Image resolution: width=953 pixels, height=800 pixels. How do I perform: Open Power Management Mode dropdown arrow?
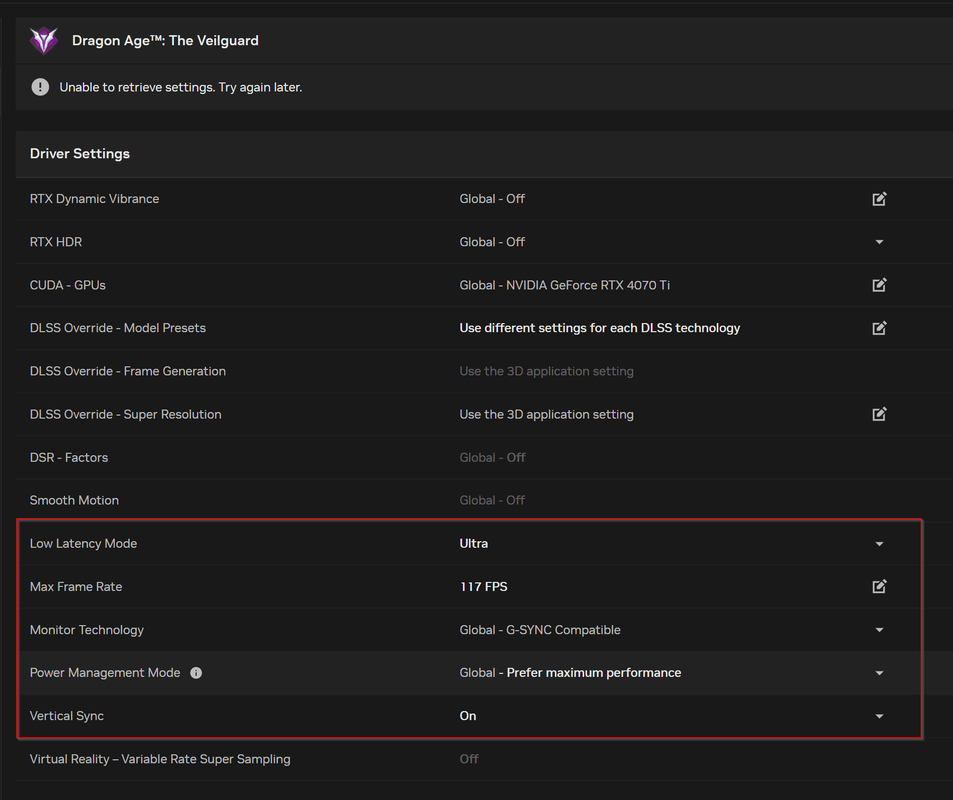(x=879, y=673)
